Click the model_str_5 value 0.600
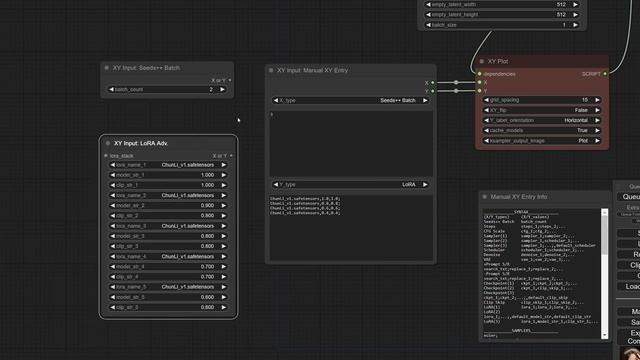 click(207, 297)
